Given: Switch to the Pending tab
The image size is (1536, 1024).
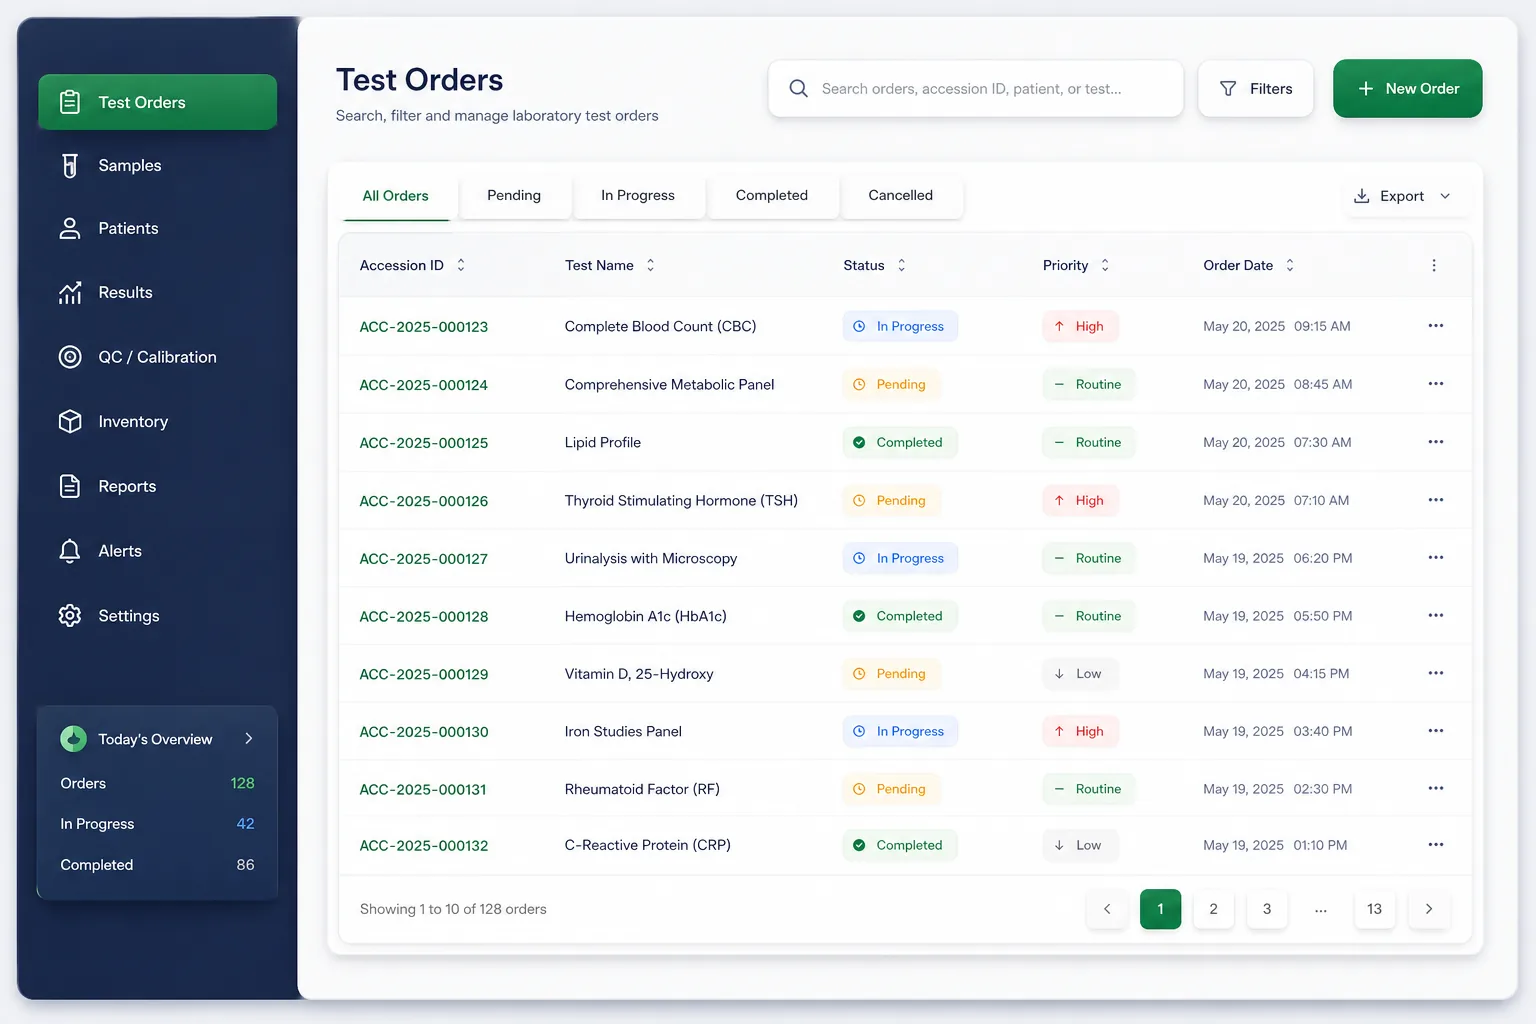Looking at the screenshot, I should click(514, 196).
